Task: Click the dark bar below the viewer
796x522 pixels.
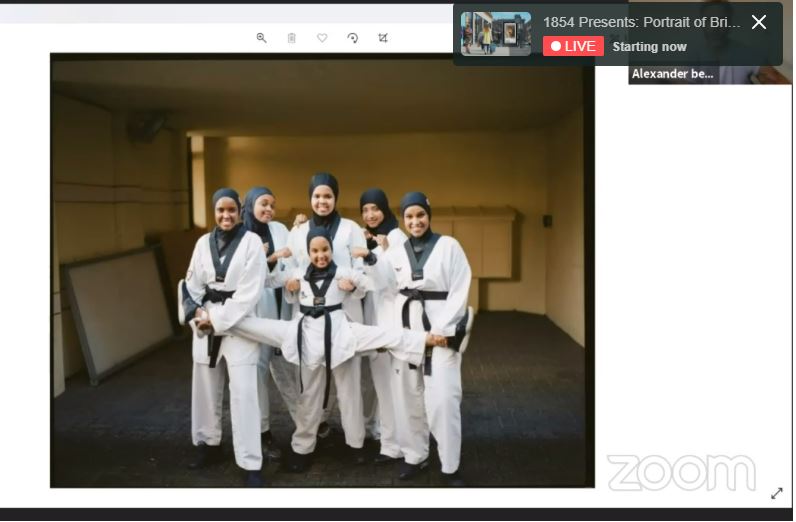Action: (398, 514)
